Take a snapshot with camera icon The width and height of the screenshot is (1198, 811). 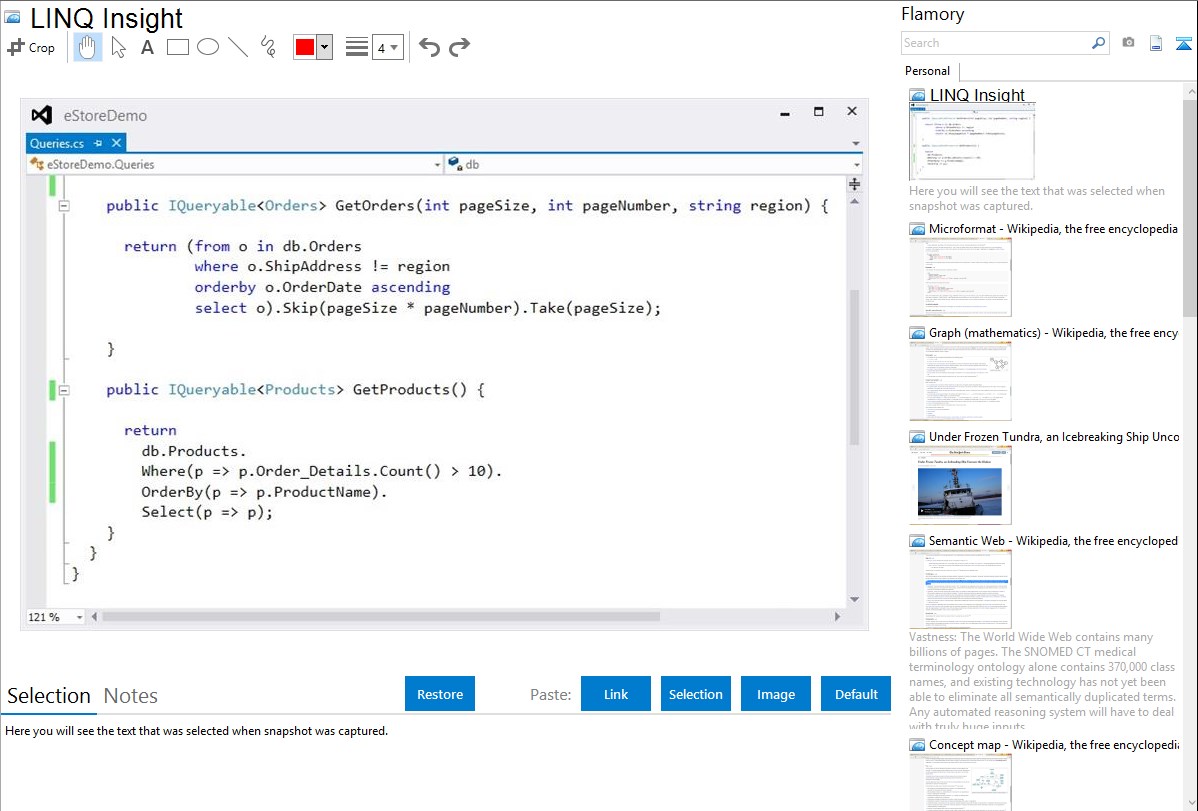pos(1128,43)
